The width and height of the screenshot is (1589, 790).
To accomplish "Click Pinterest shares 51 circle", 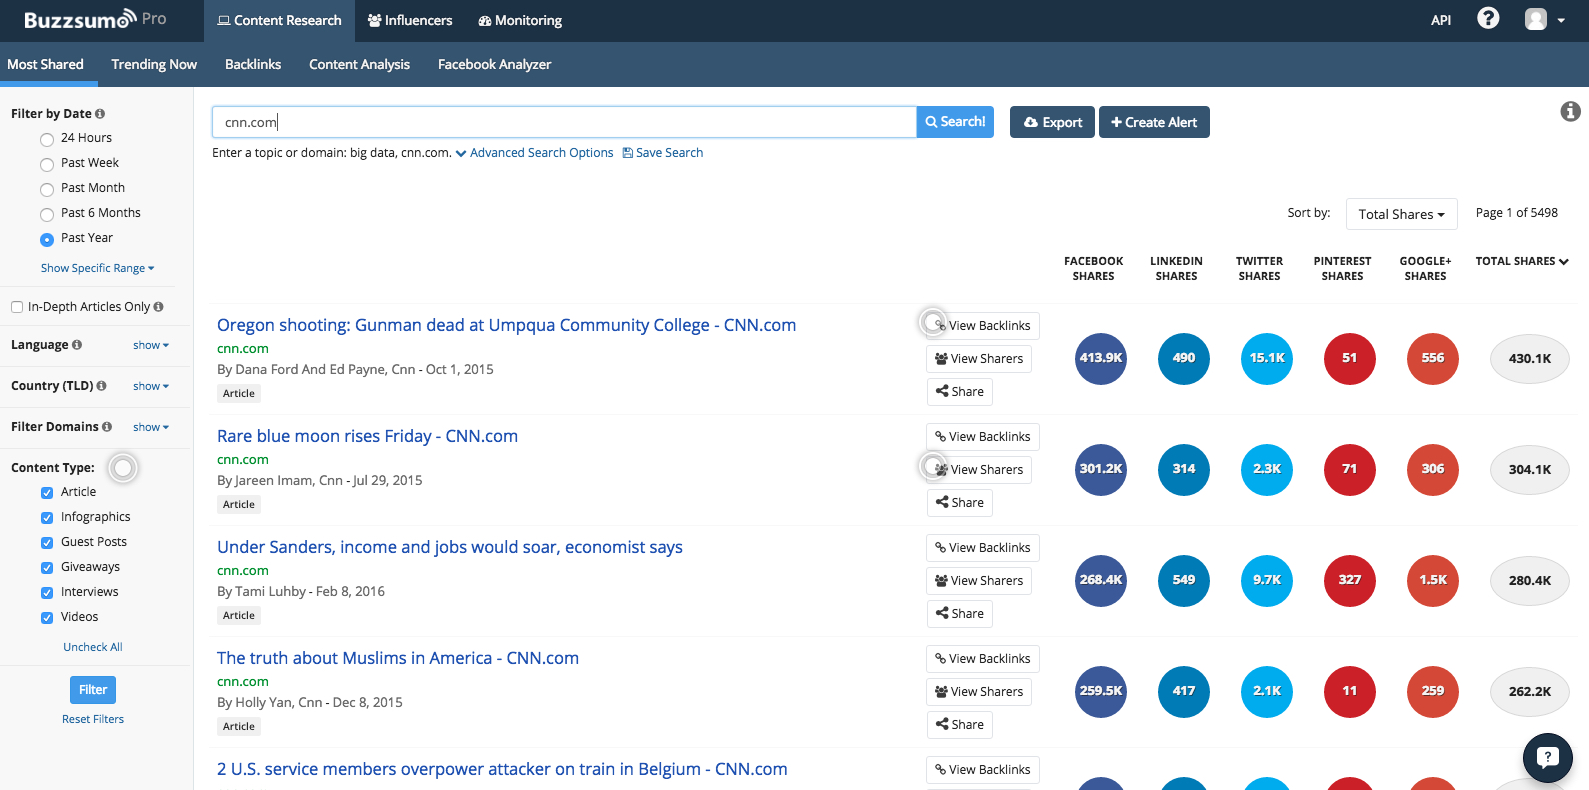I will click(x=1350, y=358).
